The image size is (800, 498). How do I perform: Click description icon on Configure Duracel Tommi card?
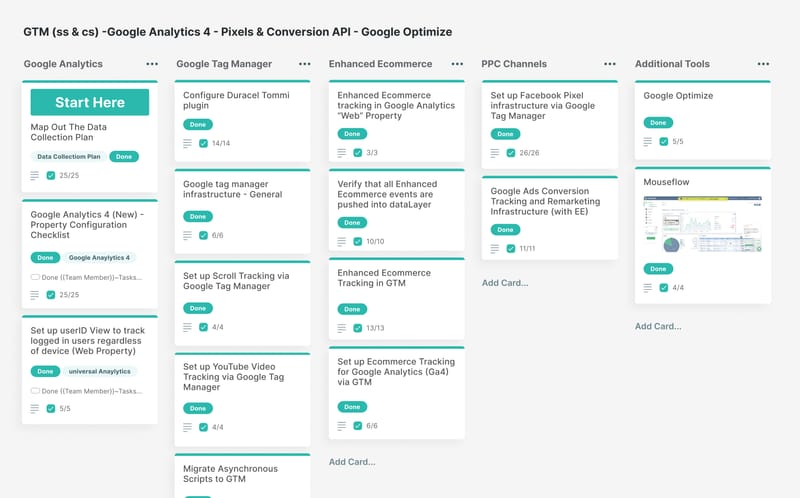(187, 143)
